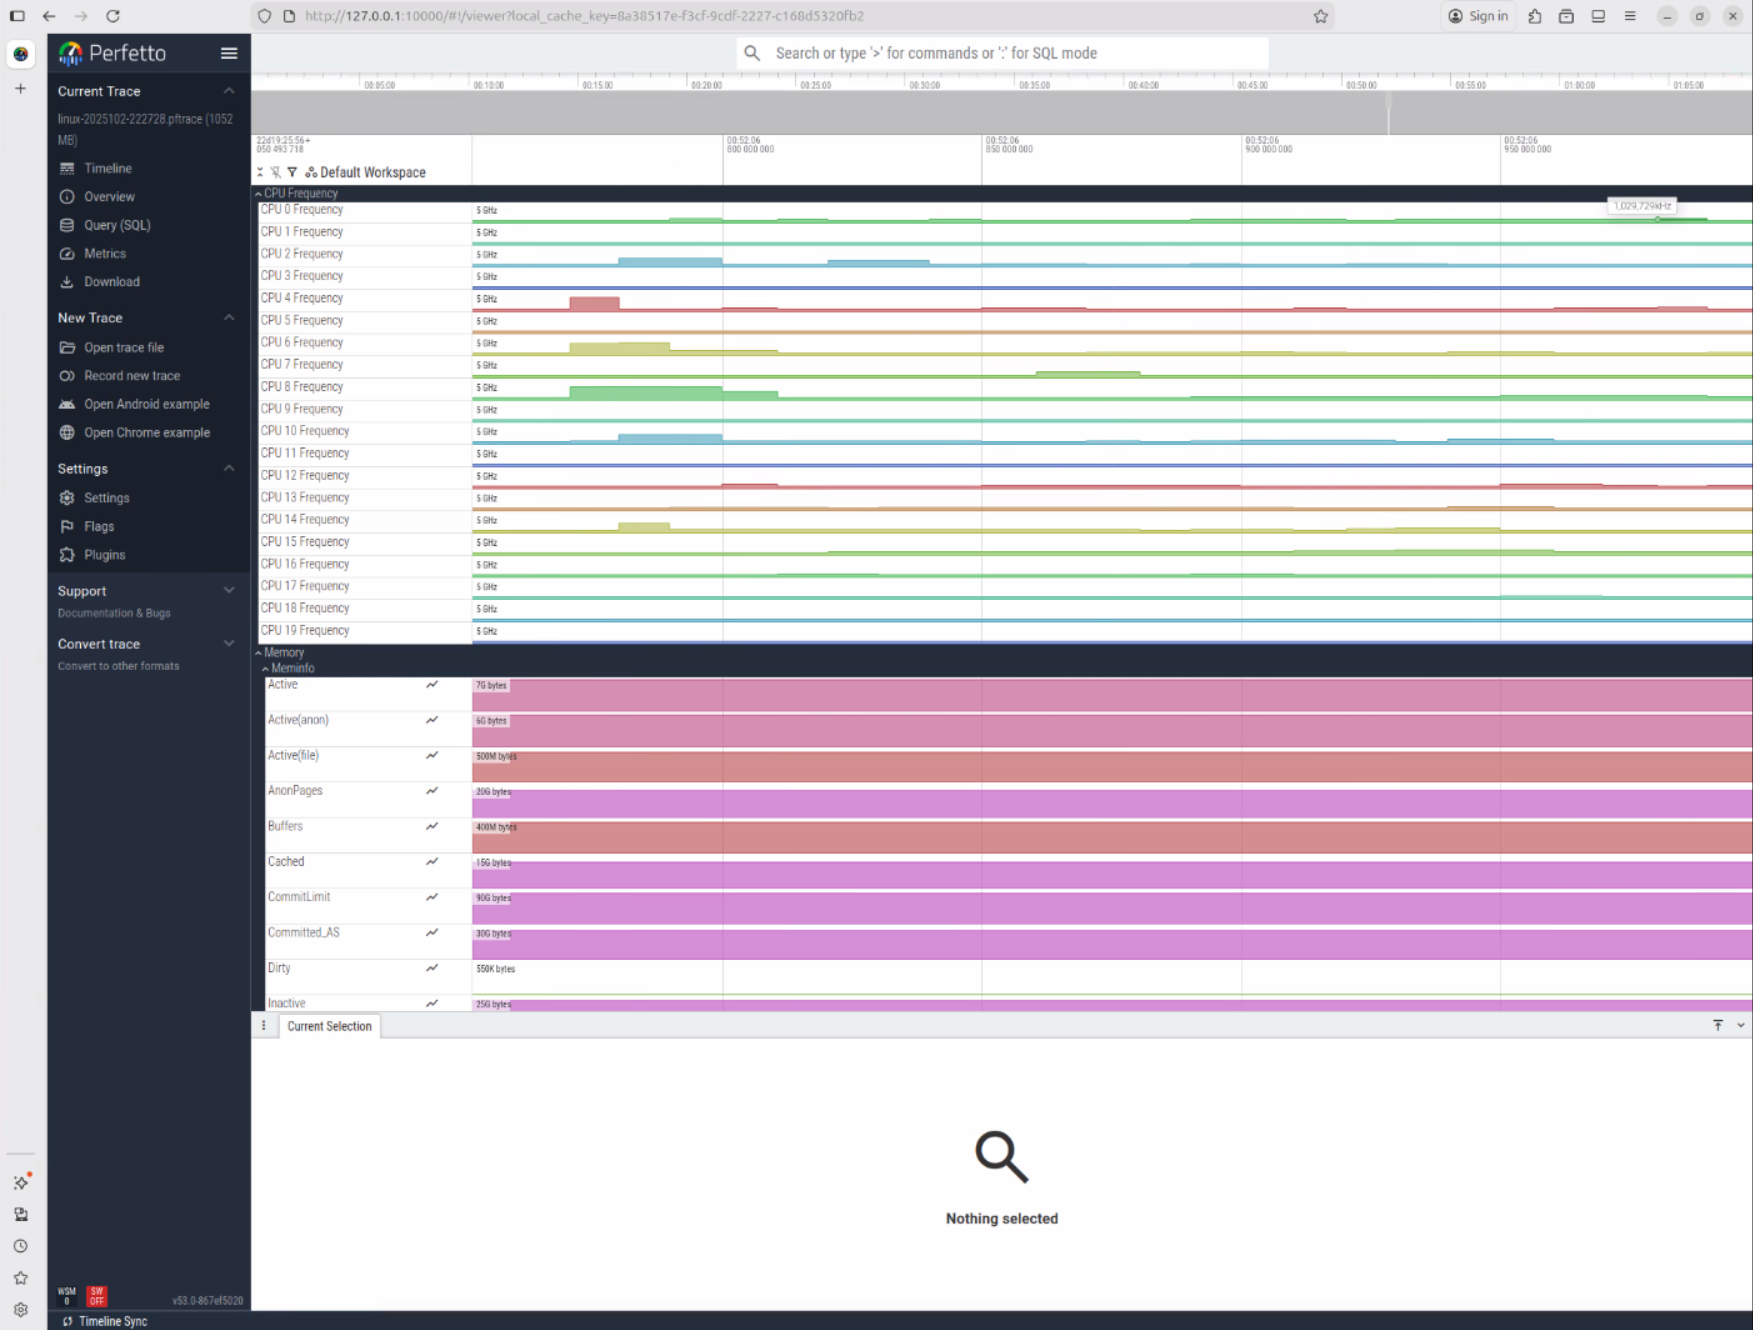Viewport: 1753px width, 1330px height.
Task: Select the Current Selection tab
Action: click(x=329, y=1026)
